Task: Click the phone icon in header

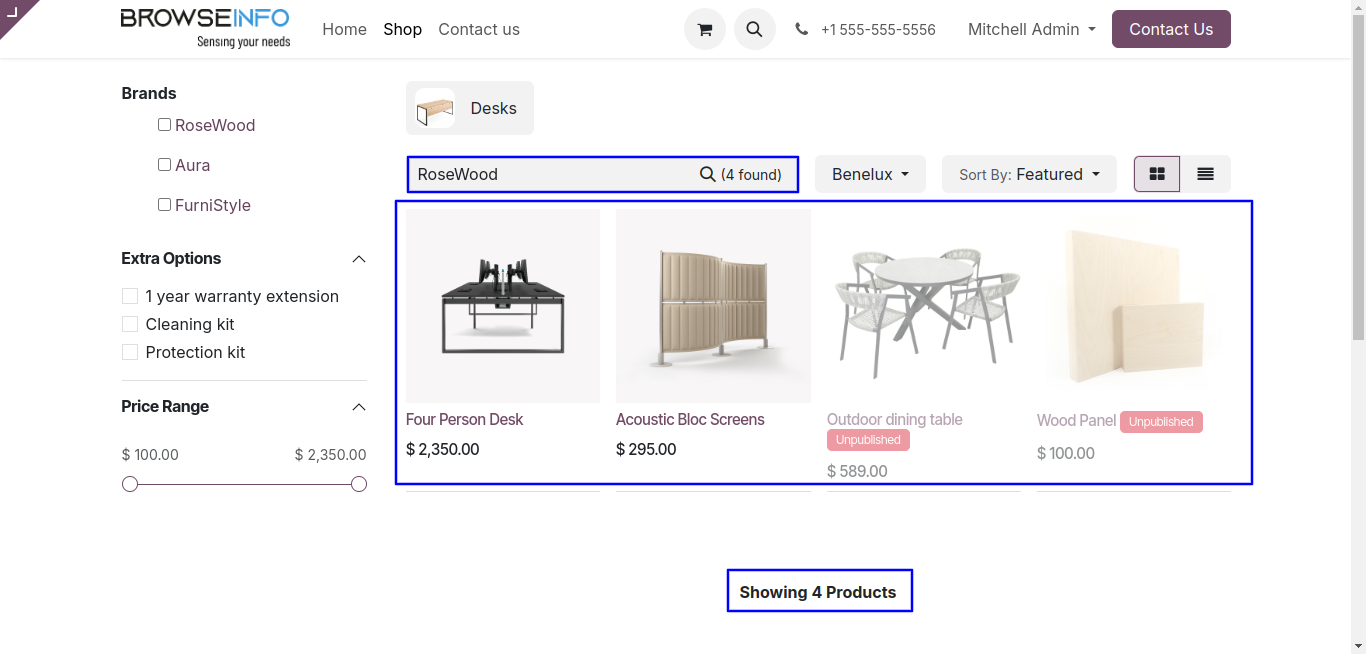Action: click(802, 30)
